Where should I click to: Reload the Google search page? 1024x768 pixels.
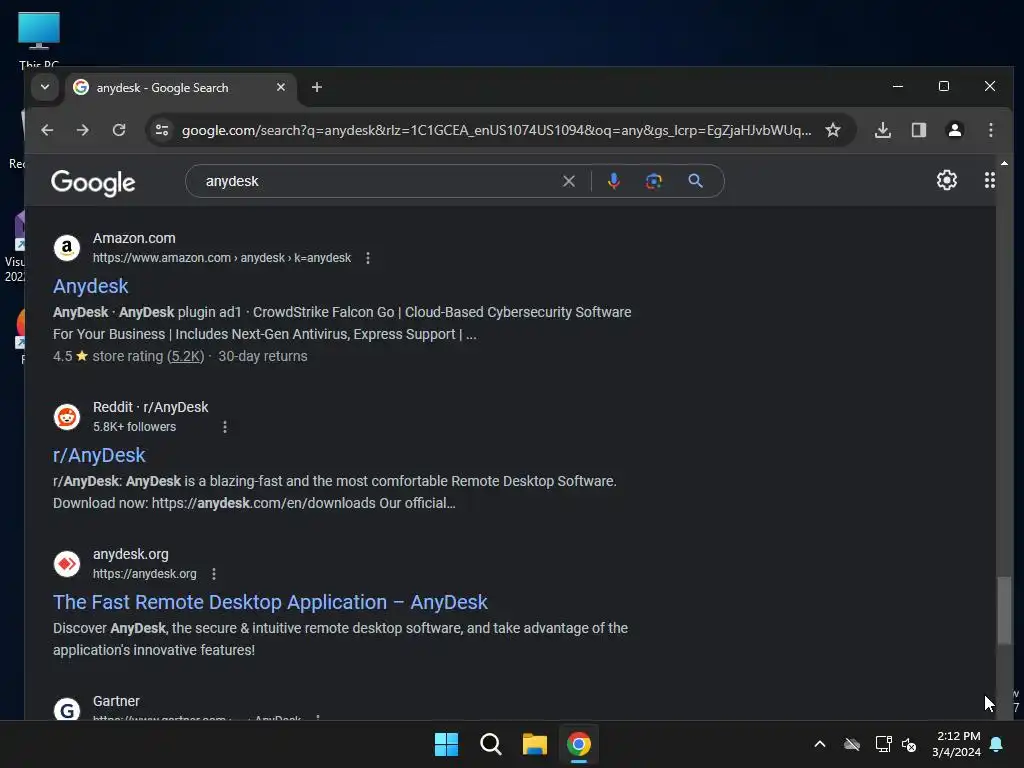119,130
